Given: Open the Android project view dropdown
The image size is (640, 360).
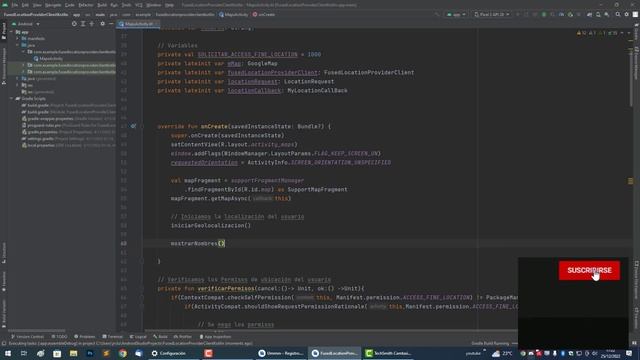Looking at the screenshot, I should click(26, 24).
